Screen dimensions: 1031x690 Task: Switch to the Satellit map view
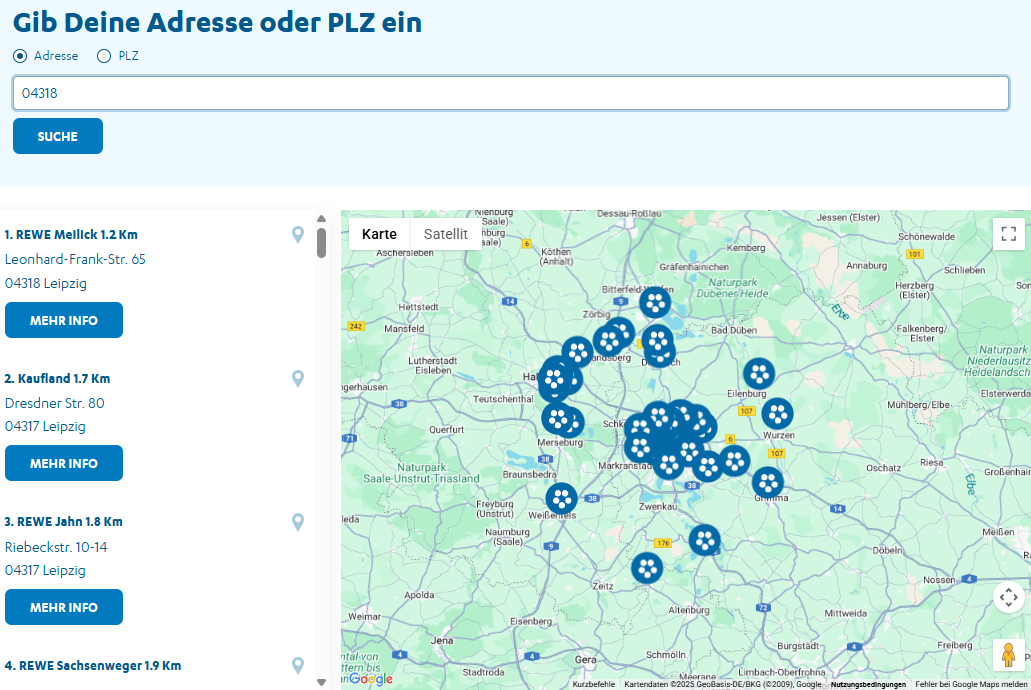point(446,234)
